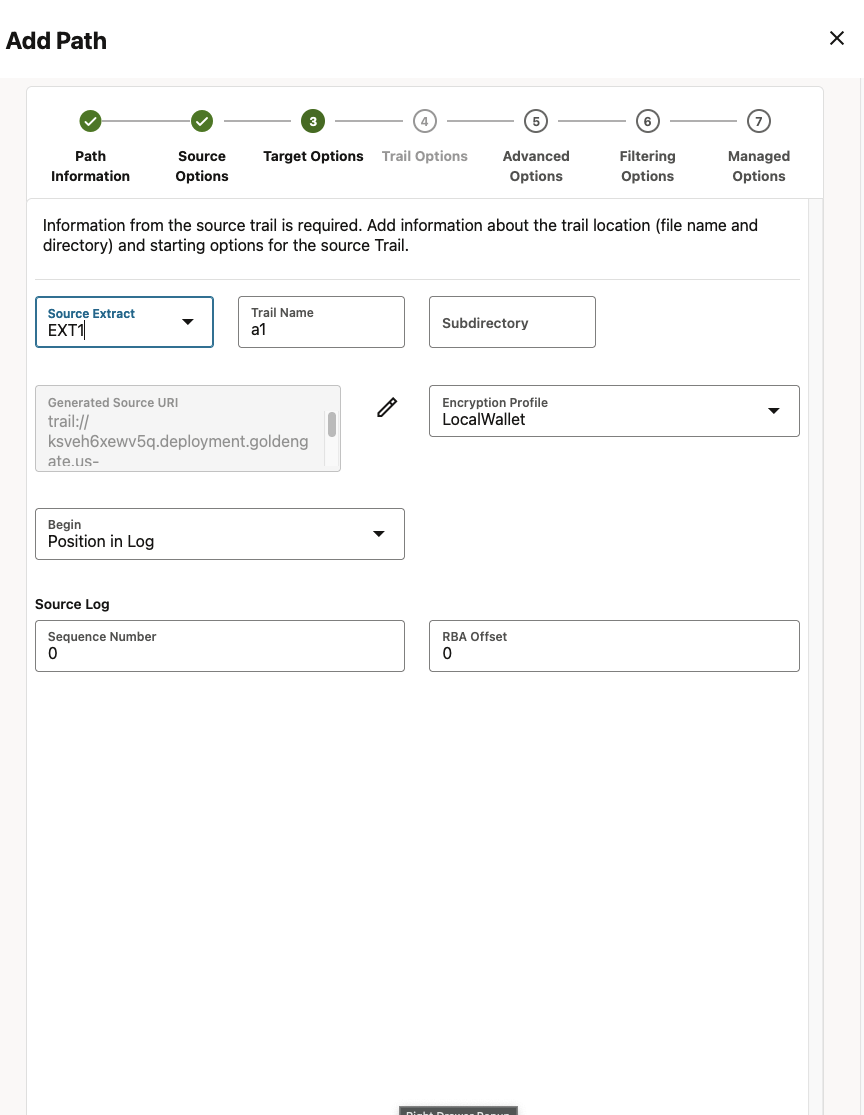The height and width of the screenshot is (1115, 864).
Task: Focus the empty Subdirectory field
Action: [x=512, y=322]
